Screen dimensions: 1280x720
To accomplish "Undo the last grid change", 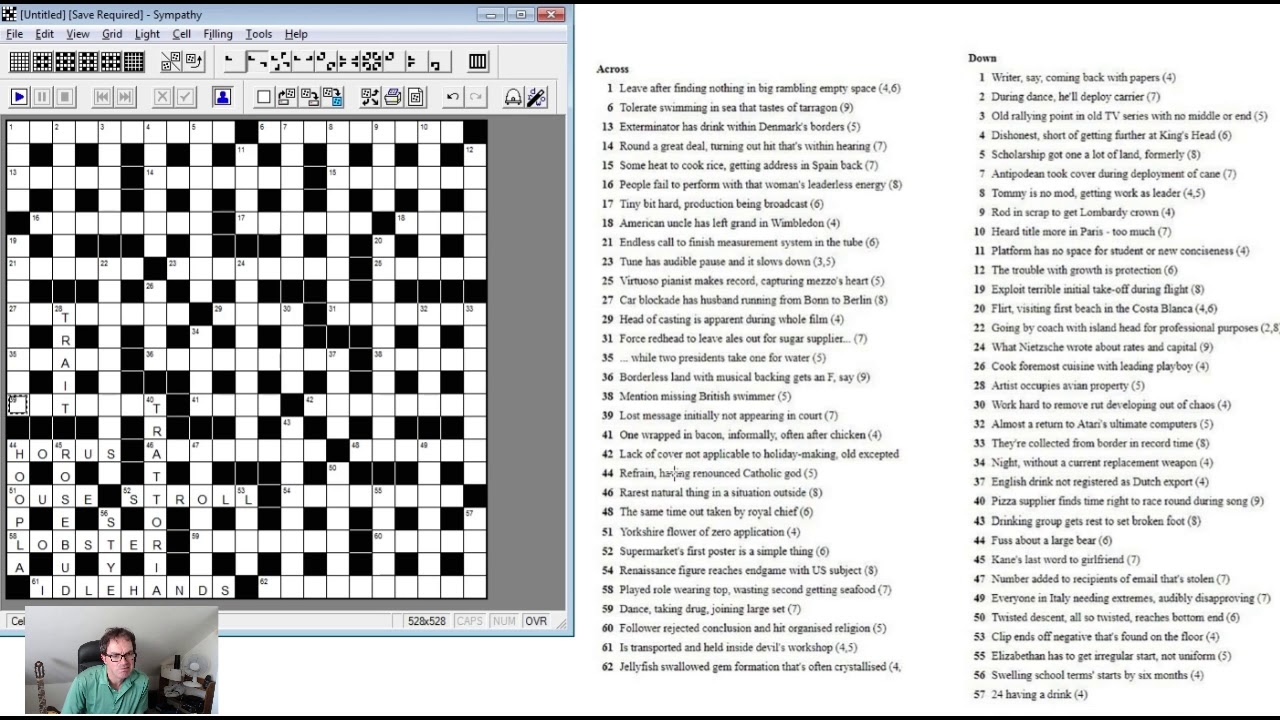I will pyautogui.click(x=451, y=96).
